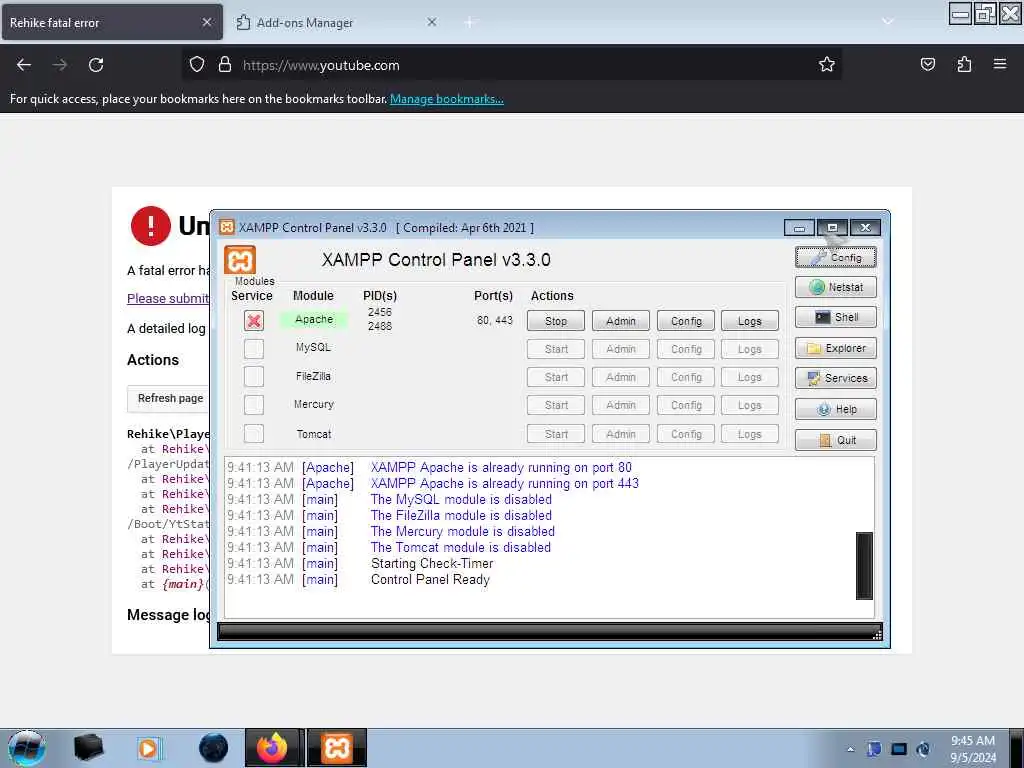This screenshot has height=768, width=1024.
Task: Launch Shell from the XAMPP side panel
Action: coord(835,317)
